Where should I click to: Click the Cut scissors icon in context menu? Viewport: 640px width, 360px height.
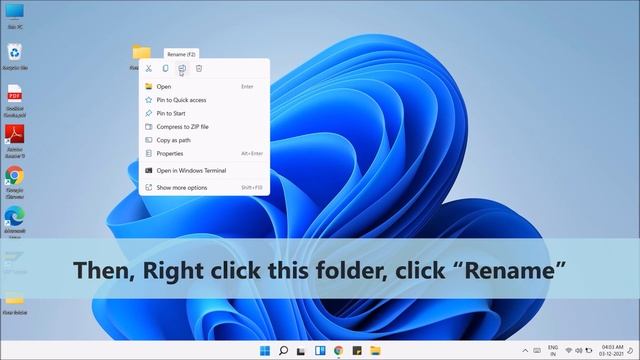(149, 69)
